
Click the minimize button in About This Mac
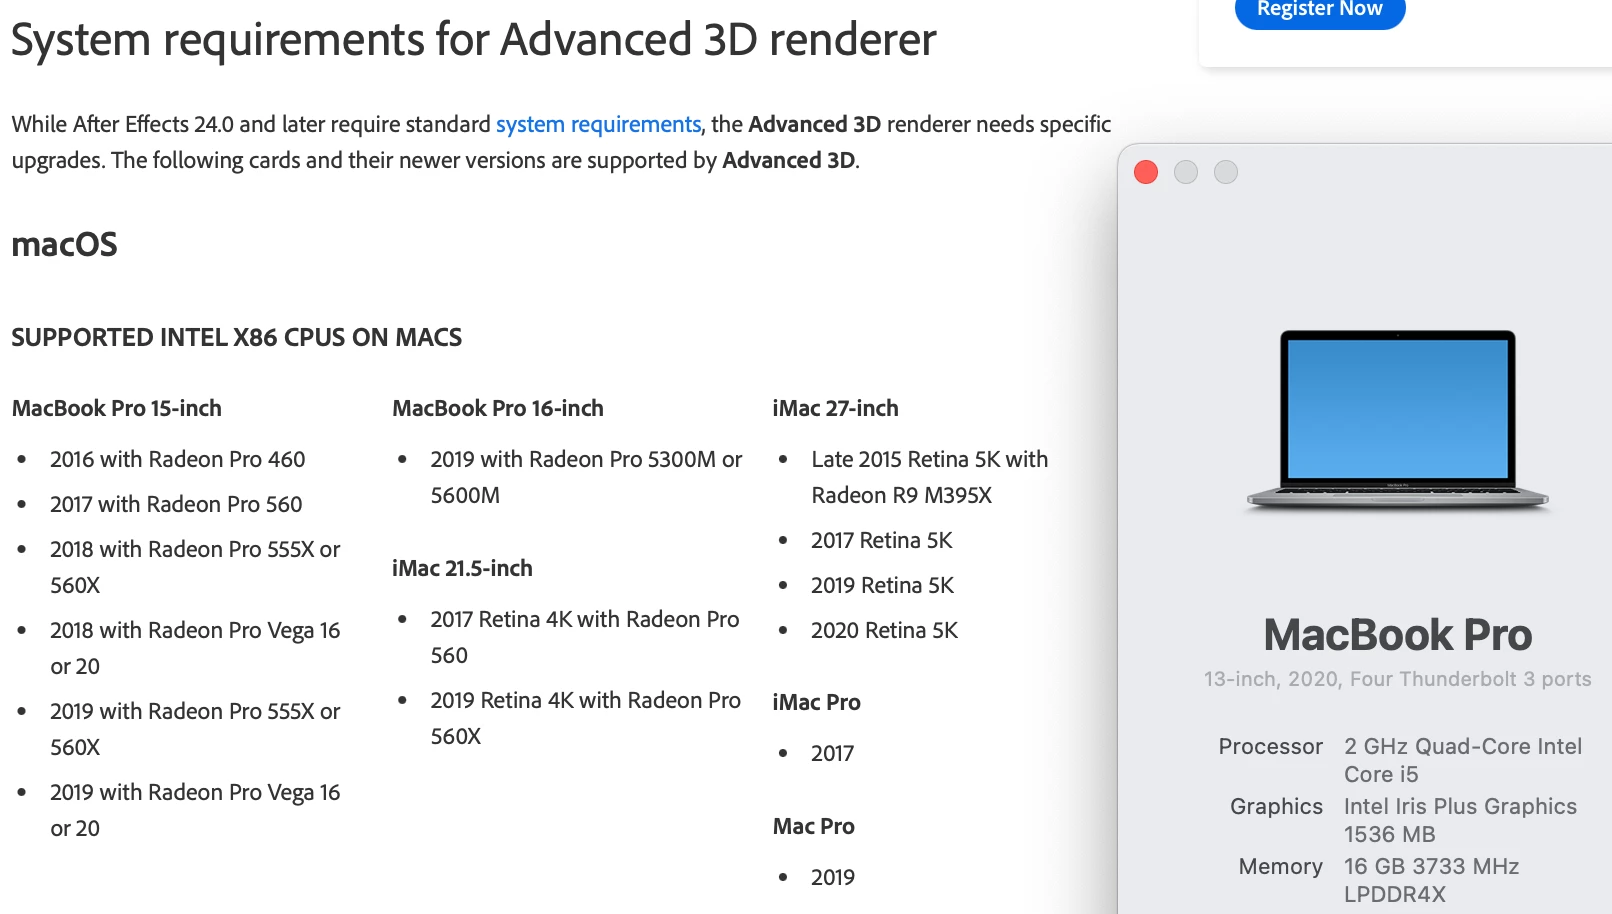[x=1186, y=172]
